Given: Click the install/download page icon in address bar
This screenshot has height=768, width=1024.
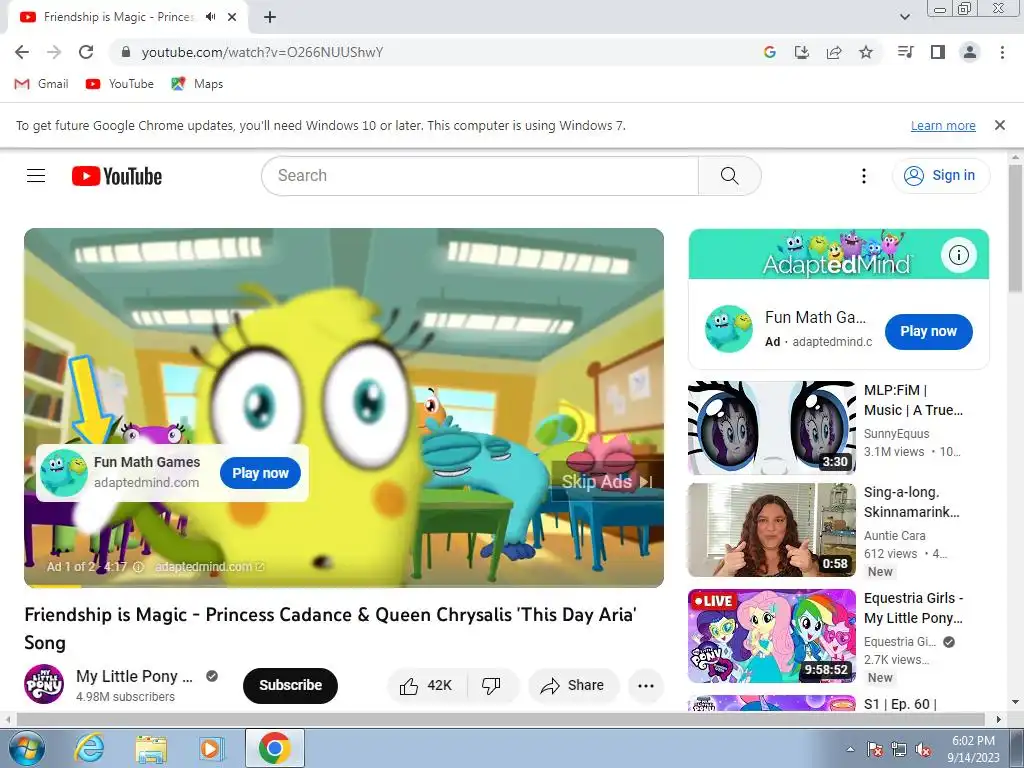Looking at the screenshot, I should point(801,52).
